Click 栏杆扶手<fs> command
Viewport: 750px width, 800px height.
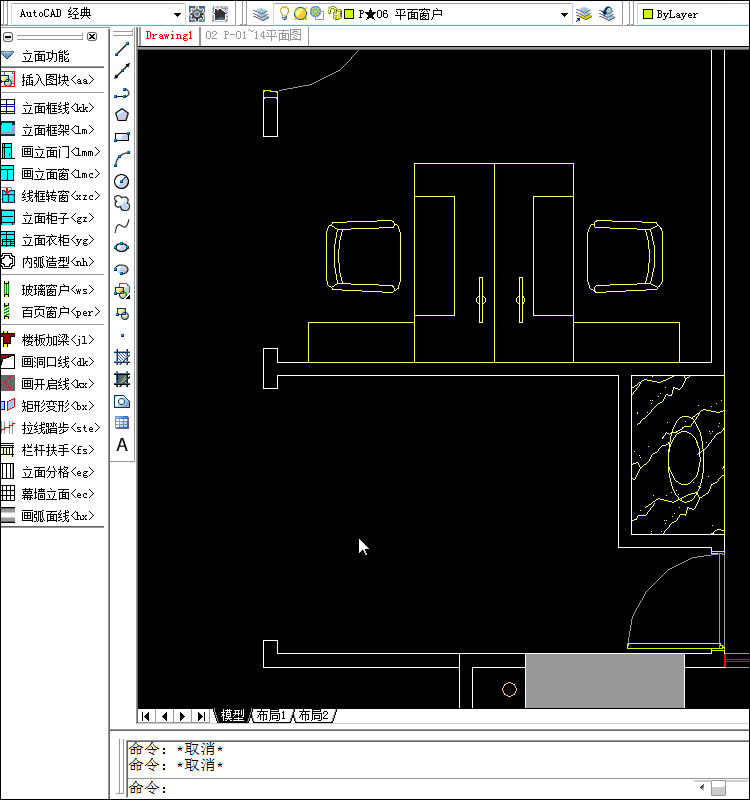[52, 449]
